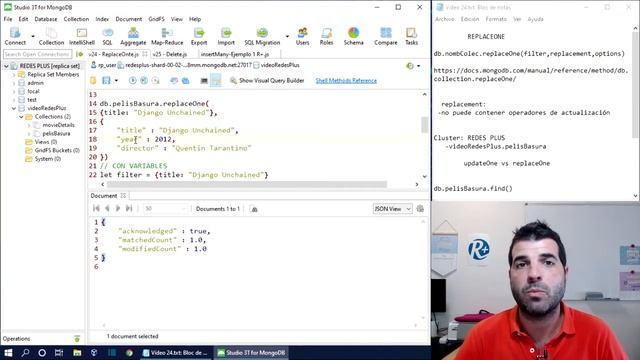Viewport: 640px width, 360px height.
Task: Click the second run icon in shell toolbar
Action: (x=144, y=80)
